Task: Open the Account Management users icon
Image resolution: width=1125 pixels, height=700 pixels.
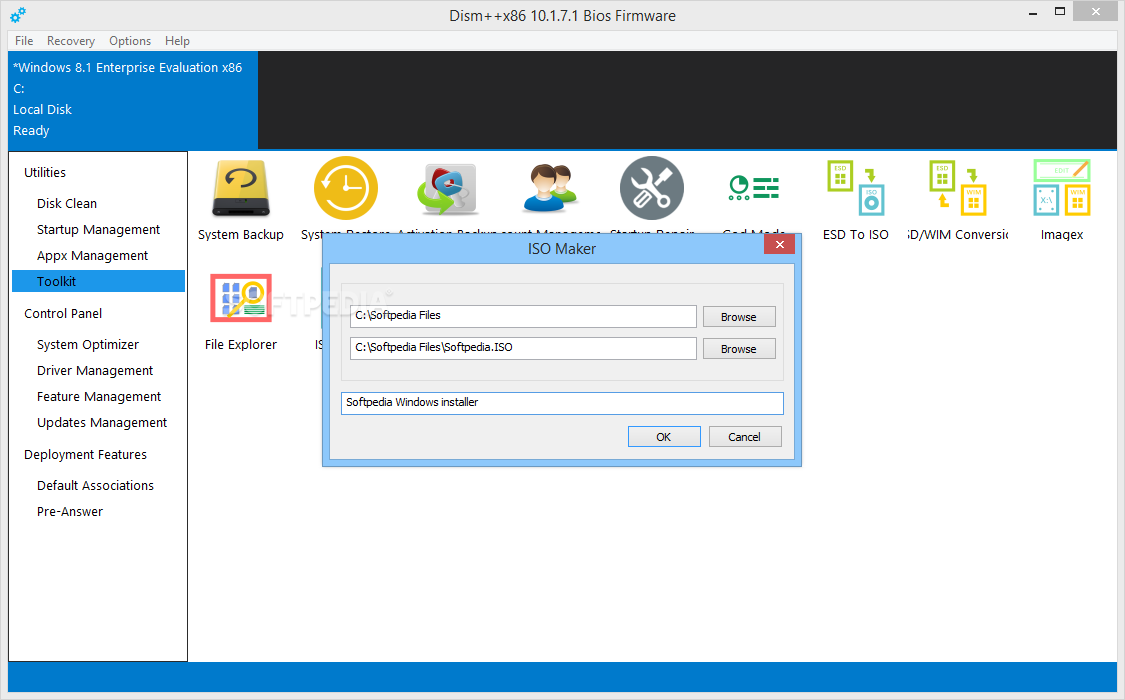Action: (x=550, y=189)
